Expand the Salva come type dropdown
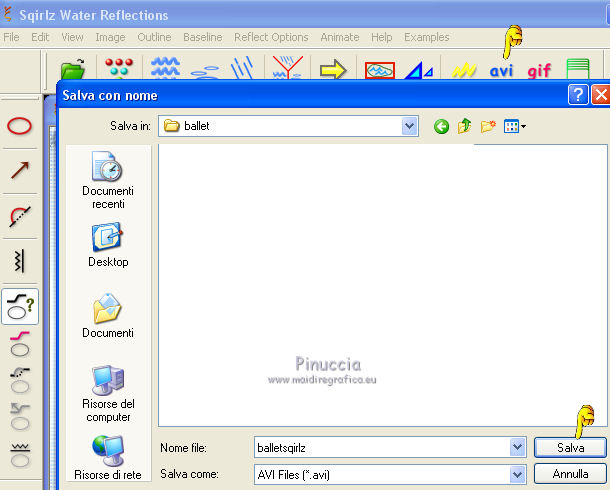Image resolution: width=610 pixels, height=490 pixels. (x=517, y=474)
